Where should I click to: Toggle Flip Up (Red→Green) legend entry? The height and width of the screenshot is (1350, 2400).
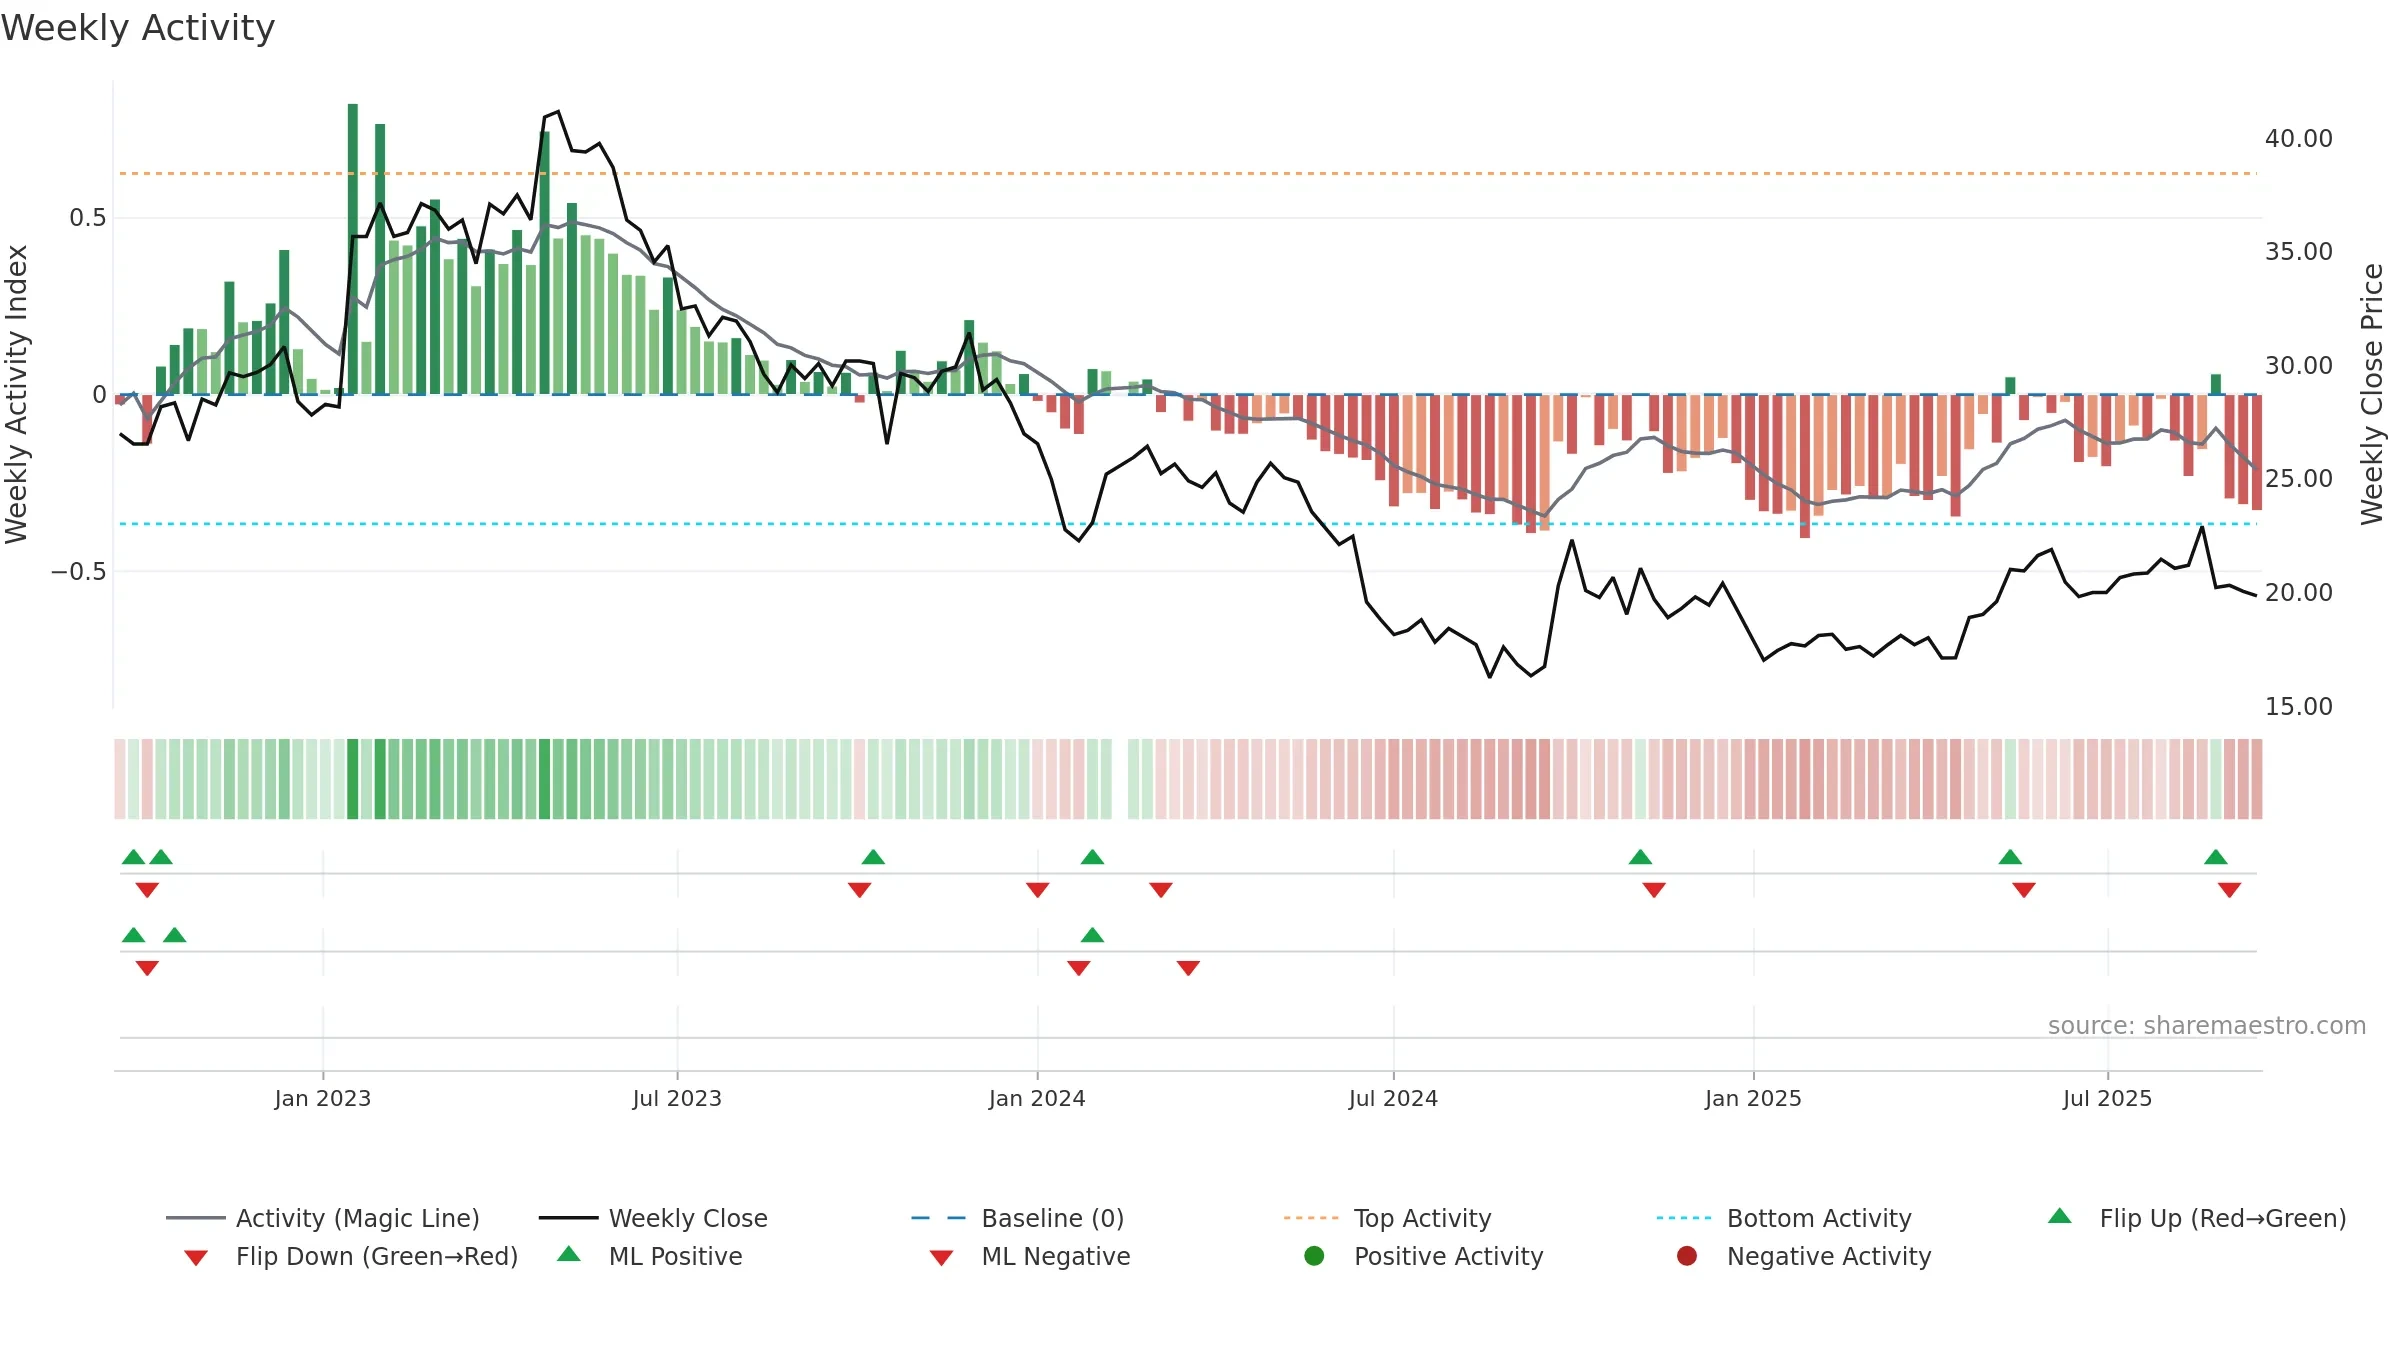click(x=2196, y=1218)
